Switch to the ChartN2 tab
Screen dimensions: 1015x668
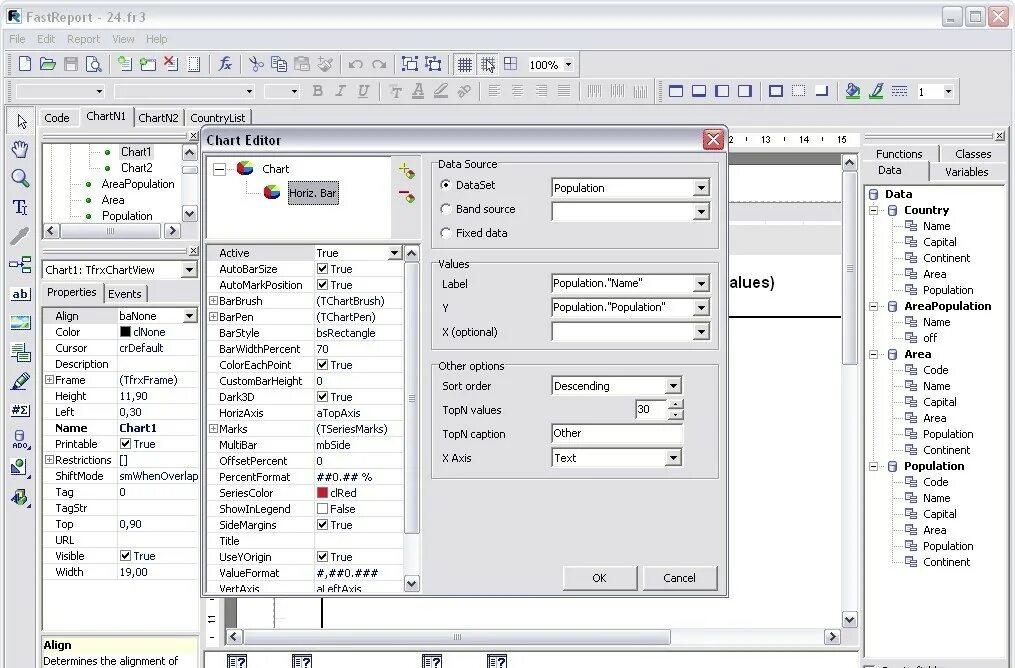(159, 118)
